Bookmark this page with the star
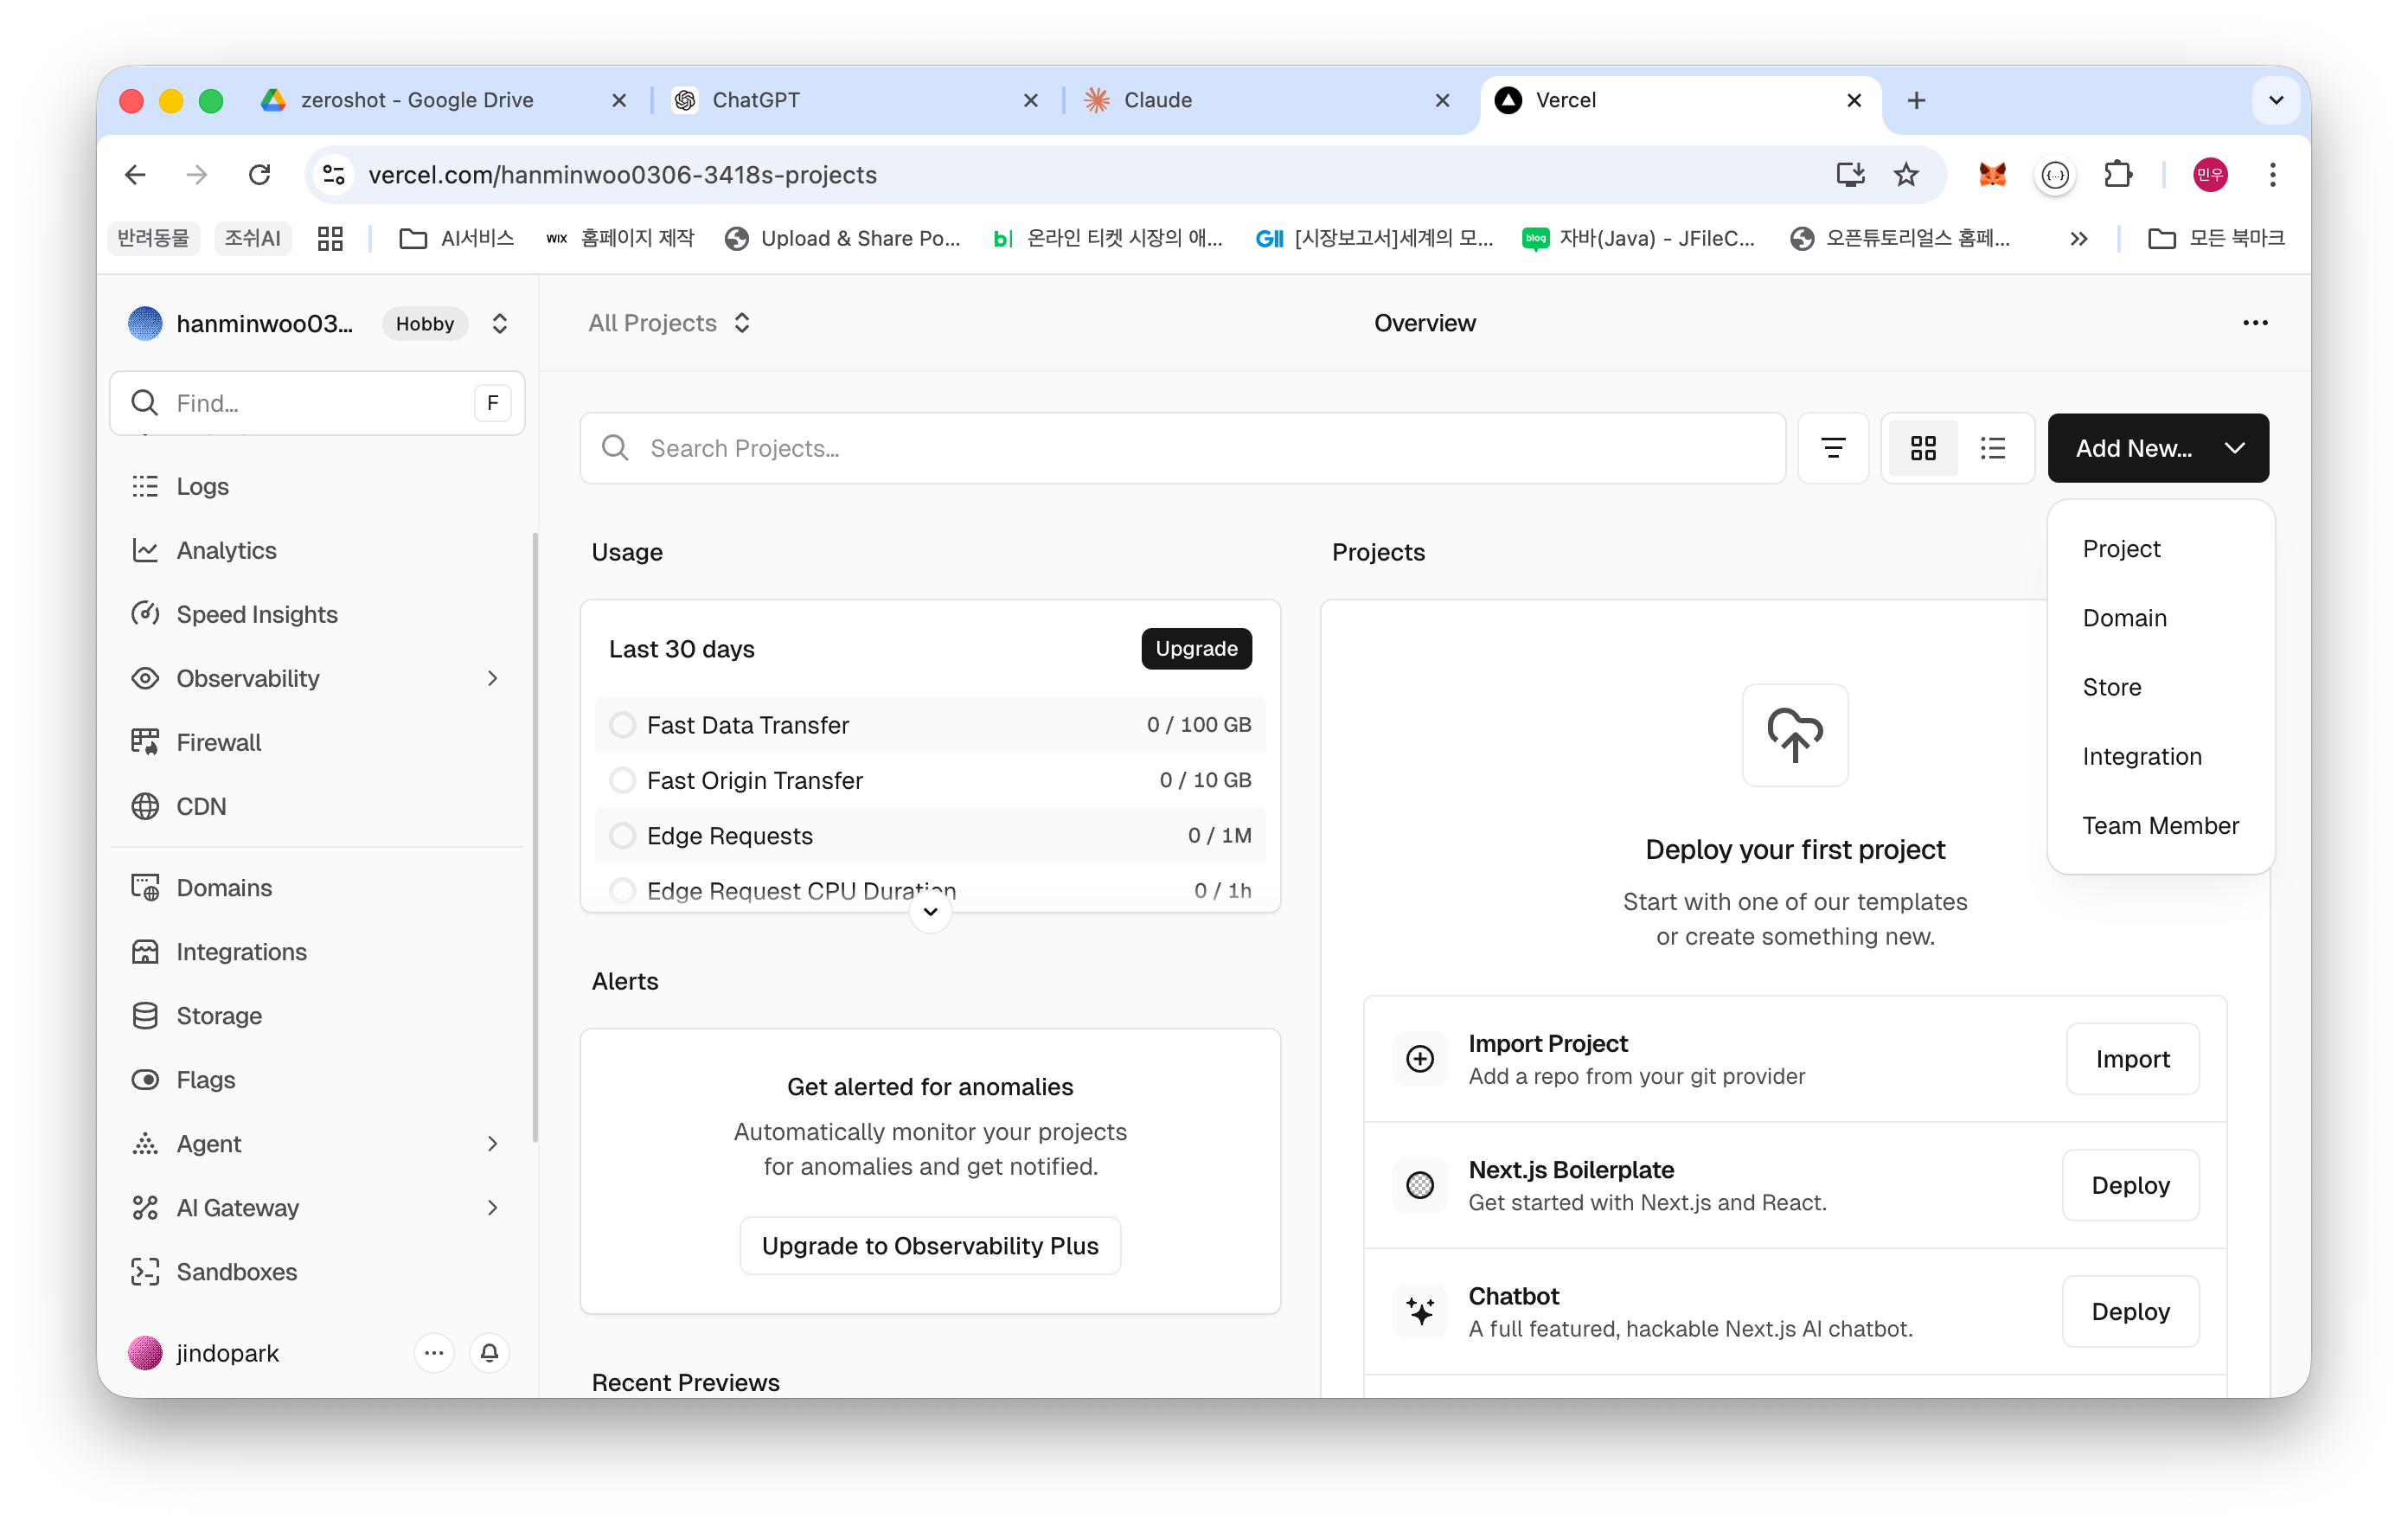2408x1526 pixels. point(1906,175)
